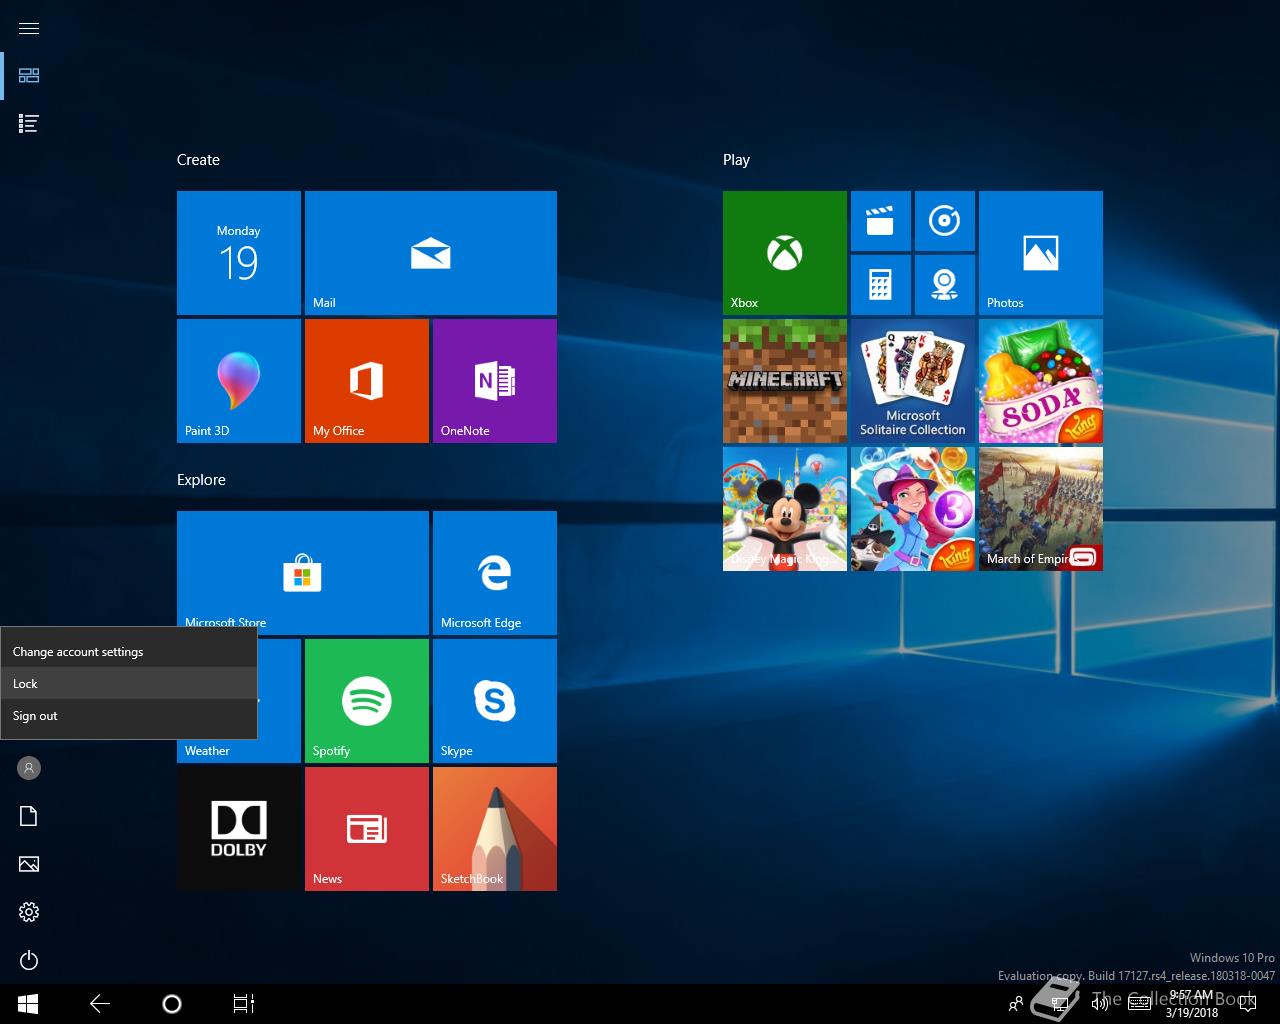Screen dimensions: 1280x1024
Task: Click the Windows Start button
Action: tap(28, 1004)
